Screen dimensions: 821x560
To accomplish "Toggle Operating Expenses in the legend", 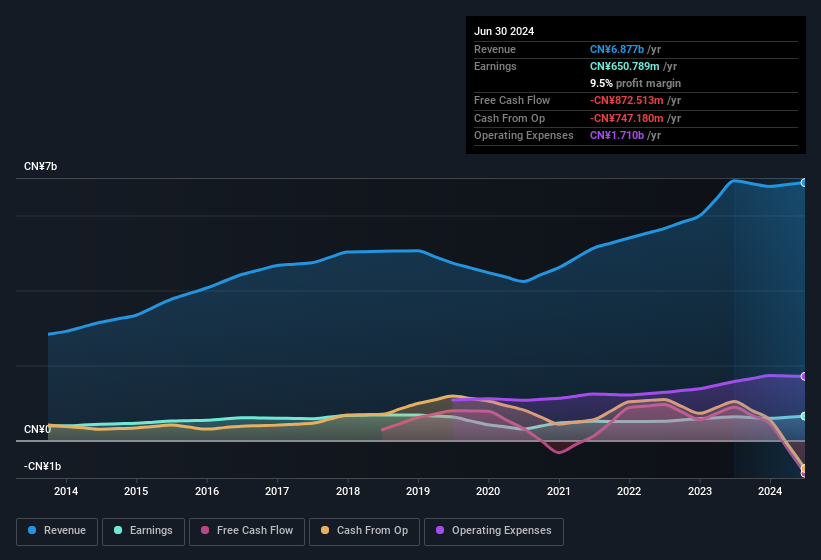I will click(x=494, y=530).
